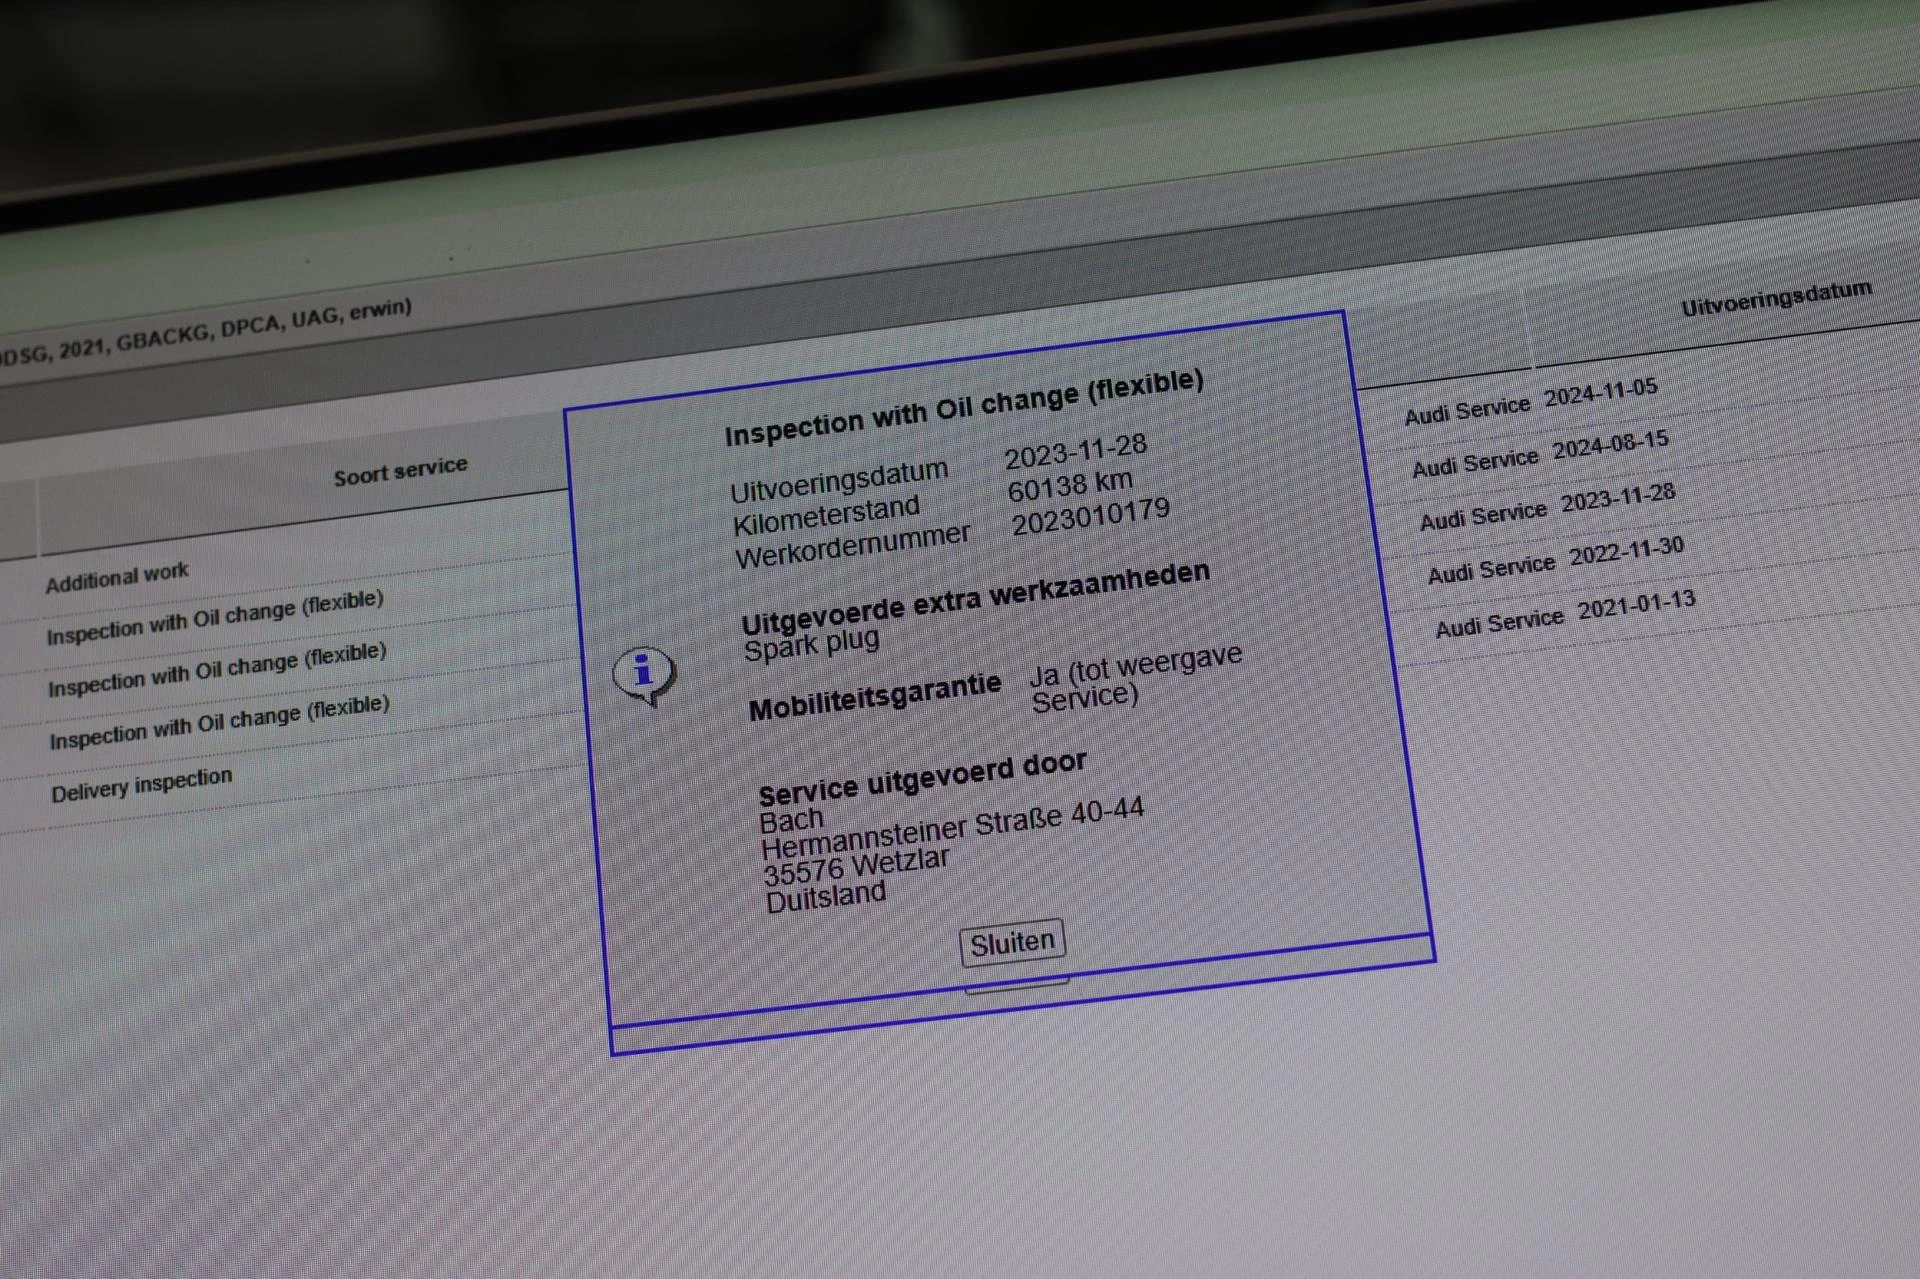Click the info speech bubble icon
This screenshot has width=1920, height=1279.
644,675
